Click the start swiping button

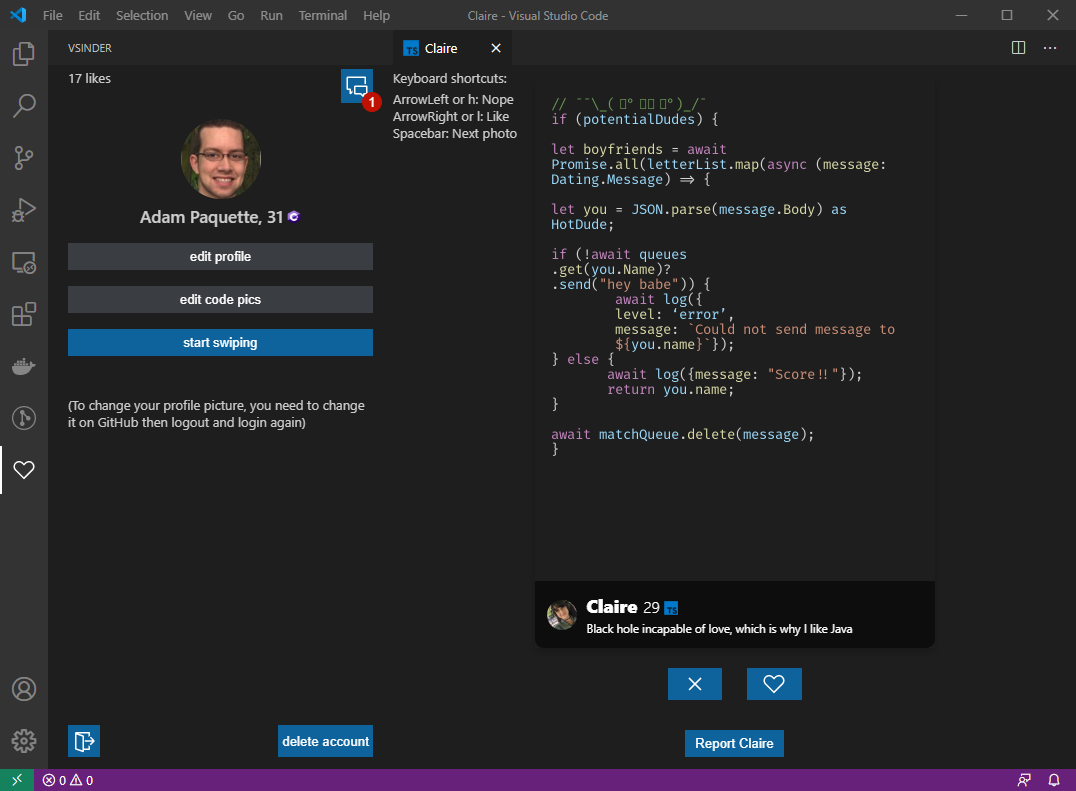(220, 343)
